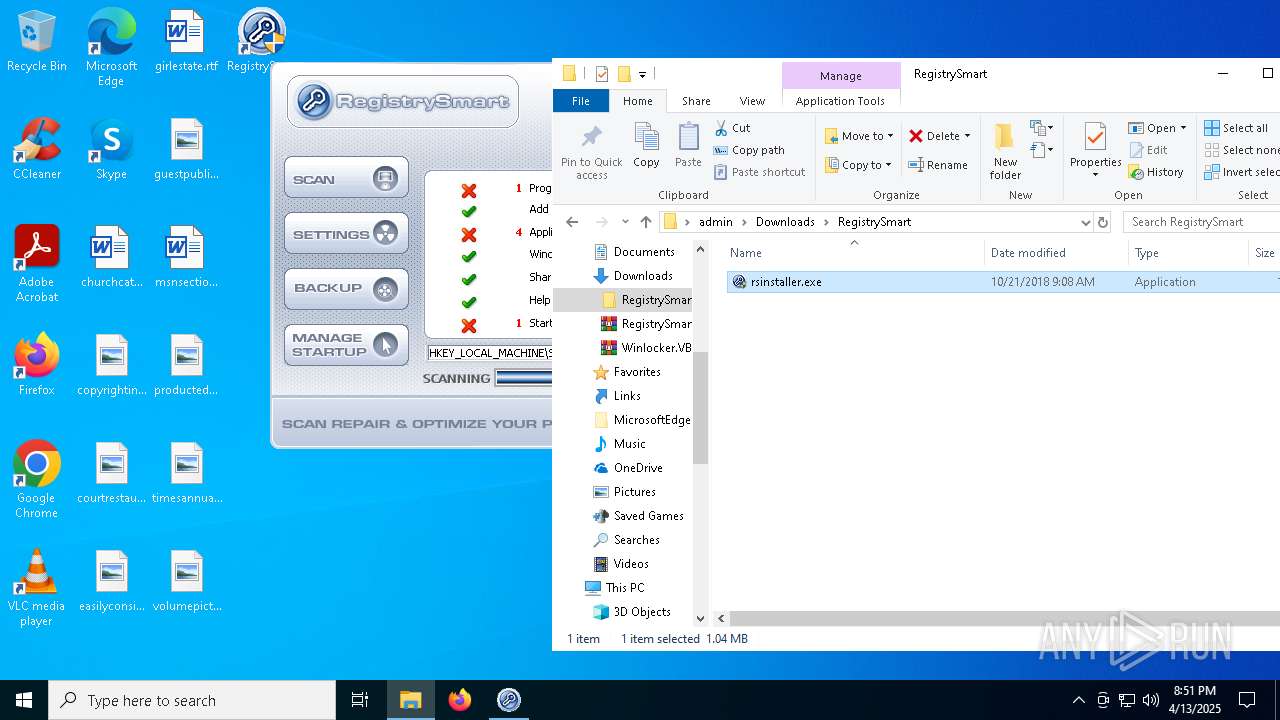Image resolution: width=1280 pixels, height=720 pixels.
Task: Click Cut in the Clipboard group
Action: [732, 128]
